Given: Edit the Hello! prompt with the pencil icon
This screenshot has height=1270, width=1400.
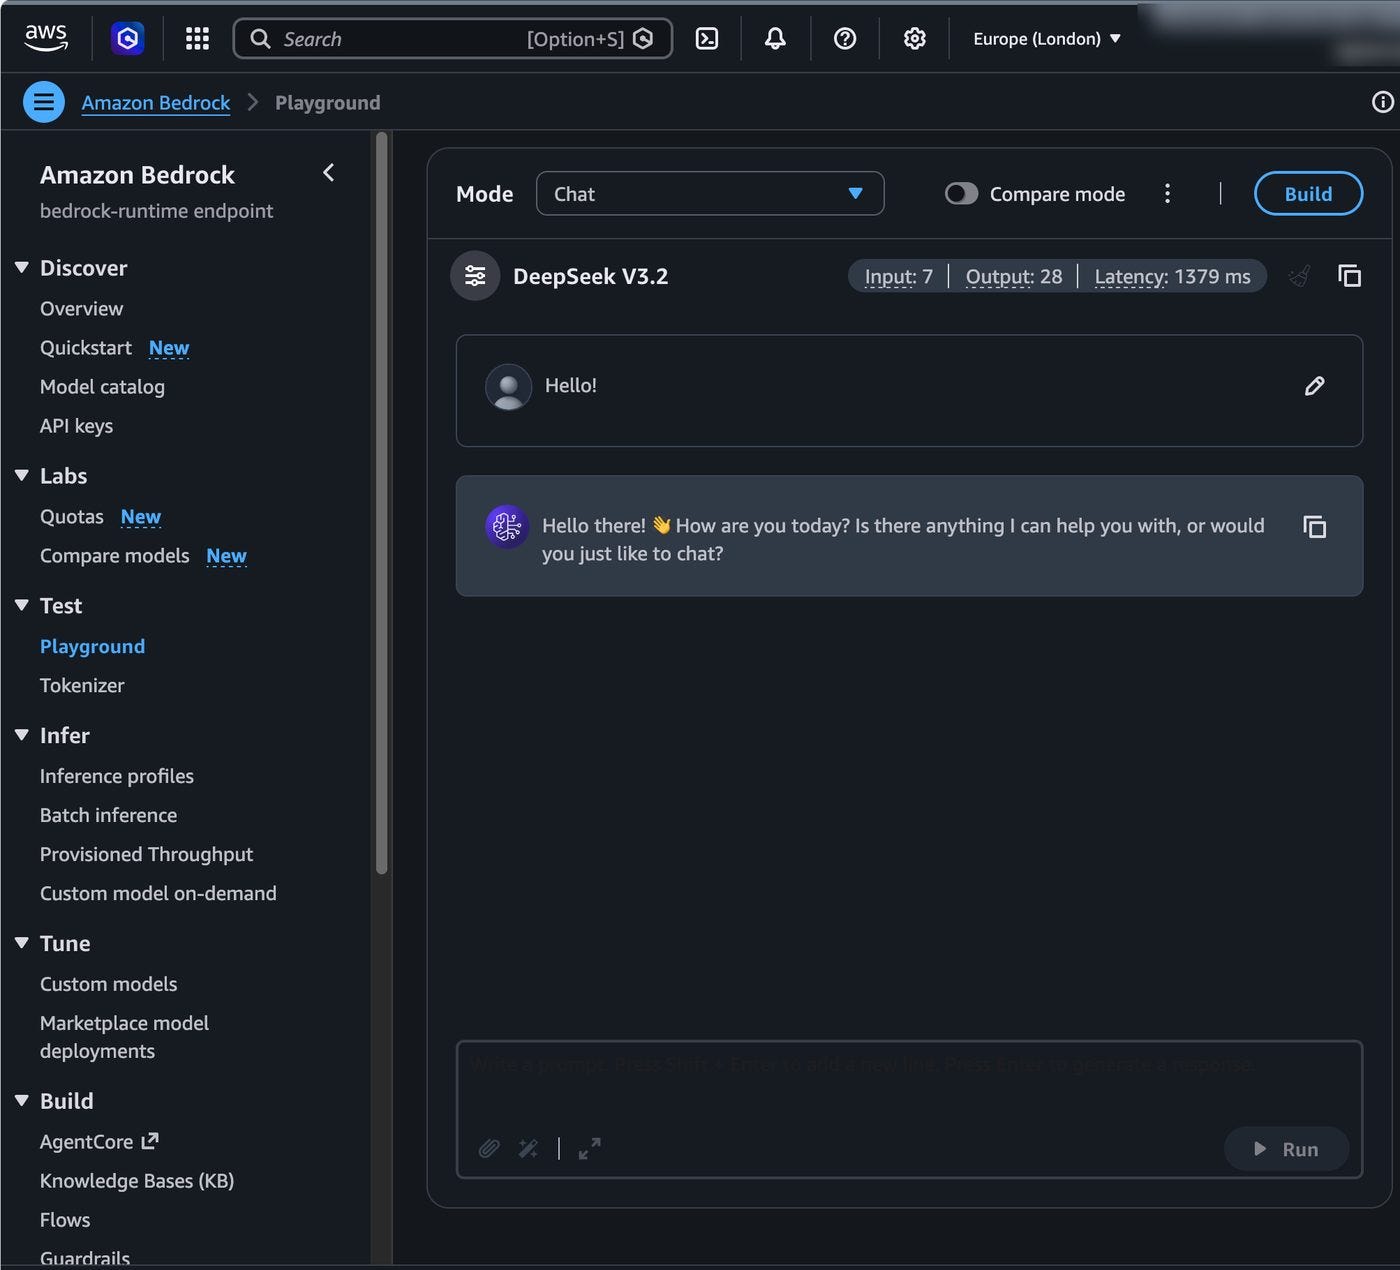Looking at the screenshot, I should point(1315,386).
